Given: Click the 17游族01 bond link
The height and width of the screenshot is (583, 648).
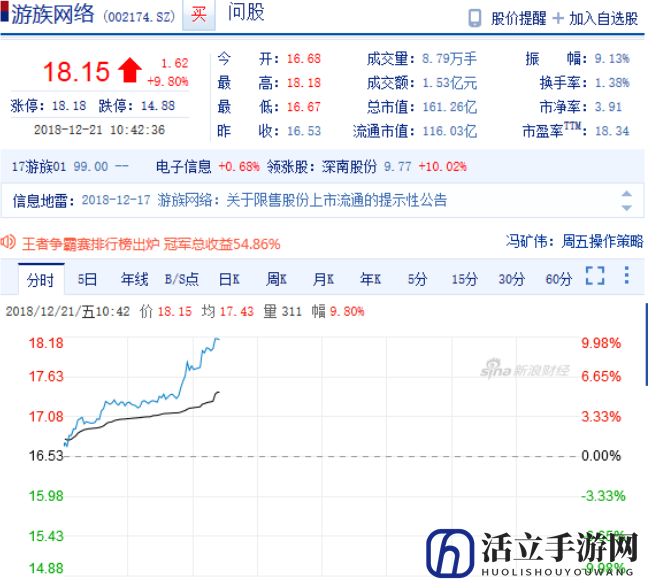Looking at the screenshot, I should pyautogui.click(x=39, y=167).
